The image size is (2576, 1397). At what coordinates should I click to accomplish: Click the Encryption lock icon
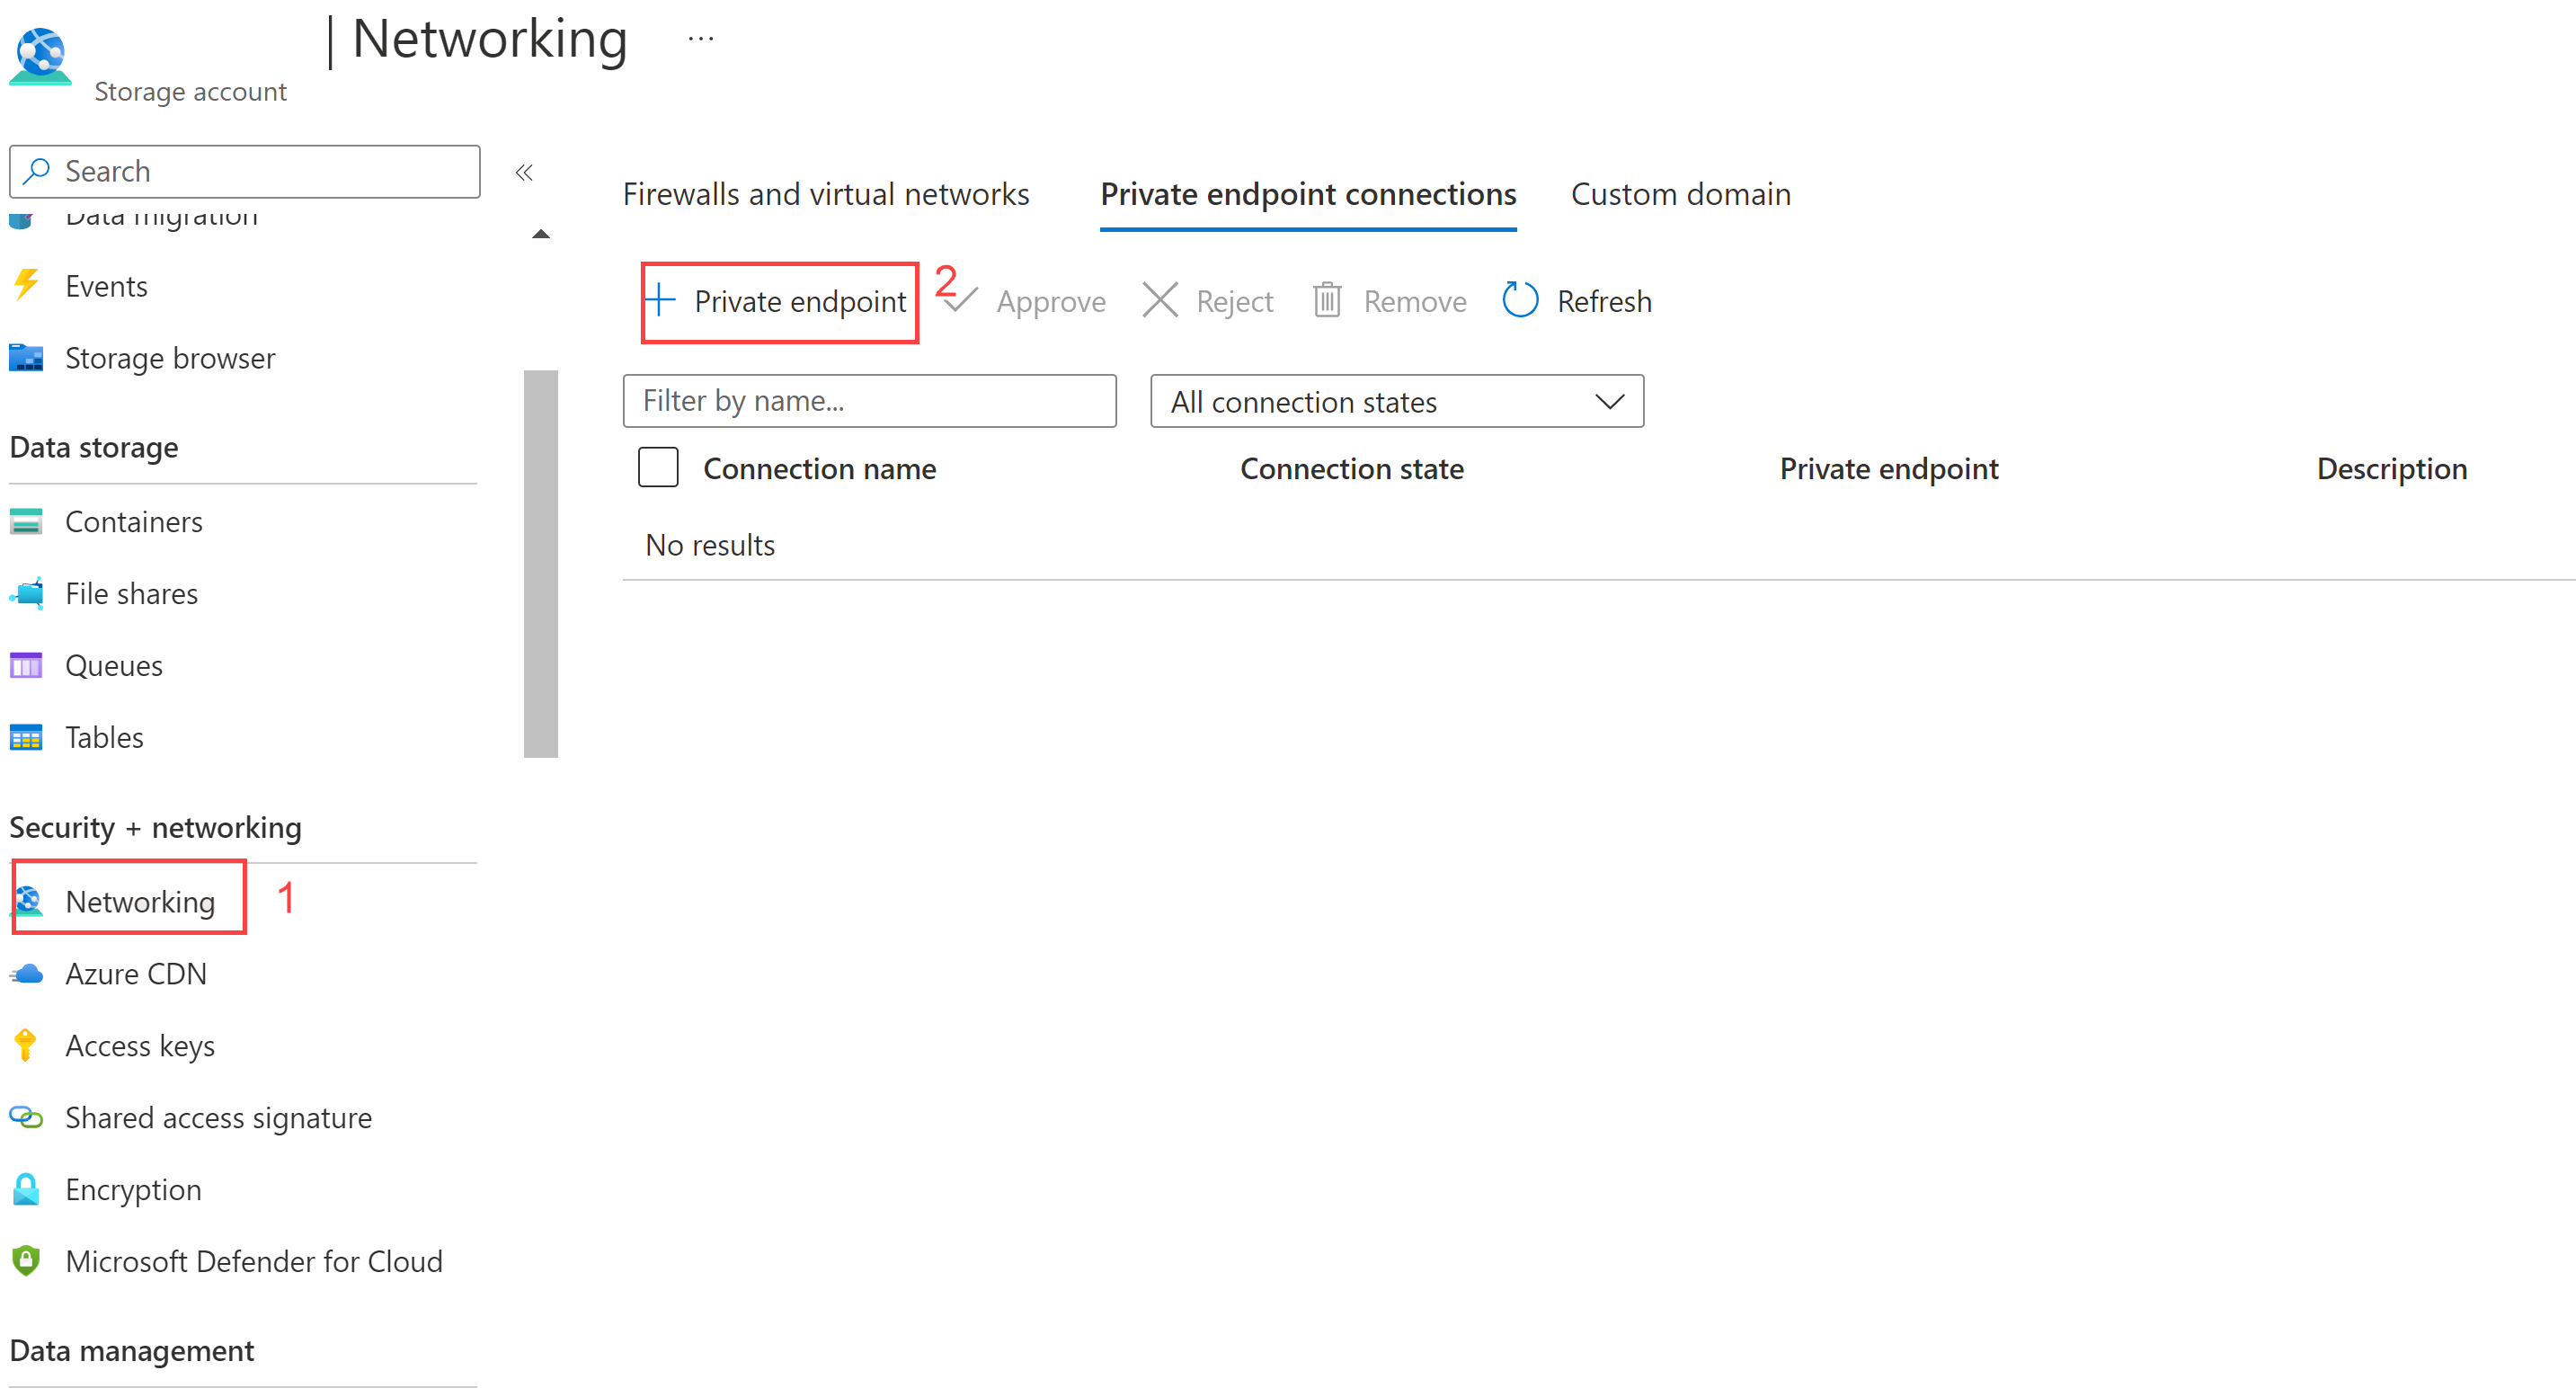tap(26, 1189)
